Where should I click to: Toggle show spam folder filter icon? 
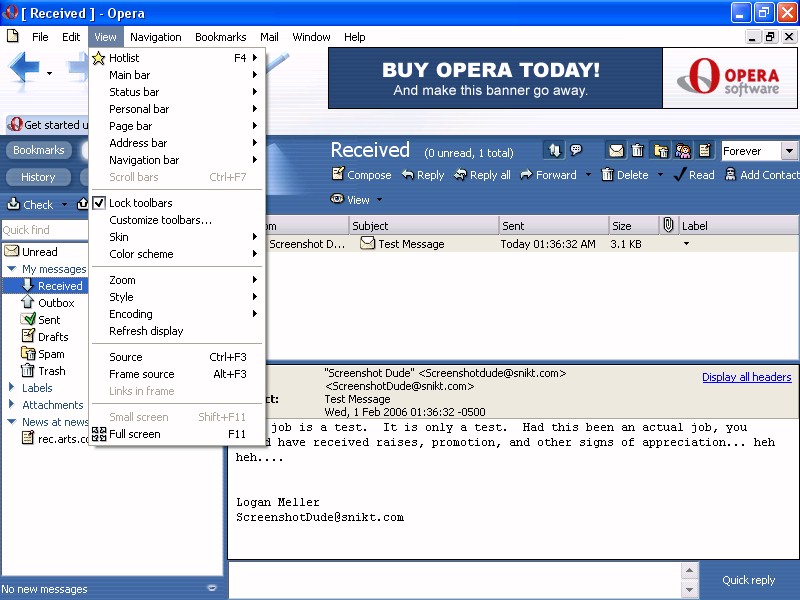(x=661, y=151)
